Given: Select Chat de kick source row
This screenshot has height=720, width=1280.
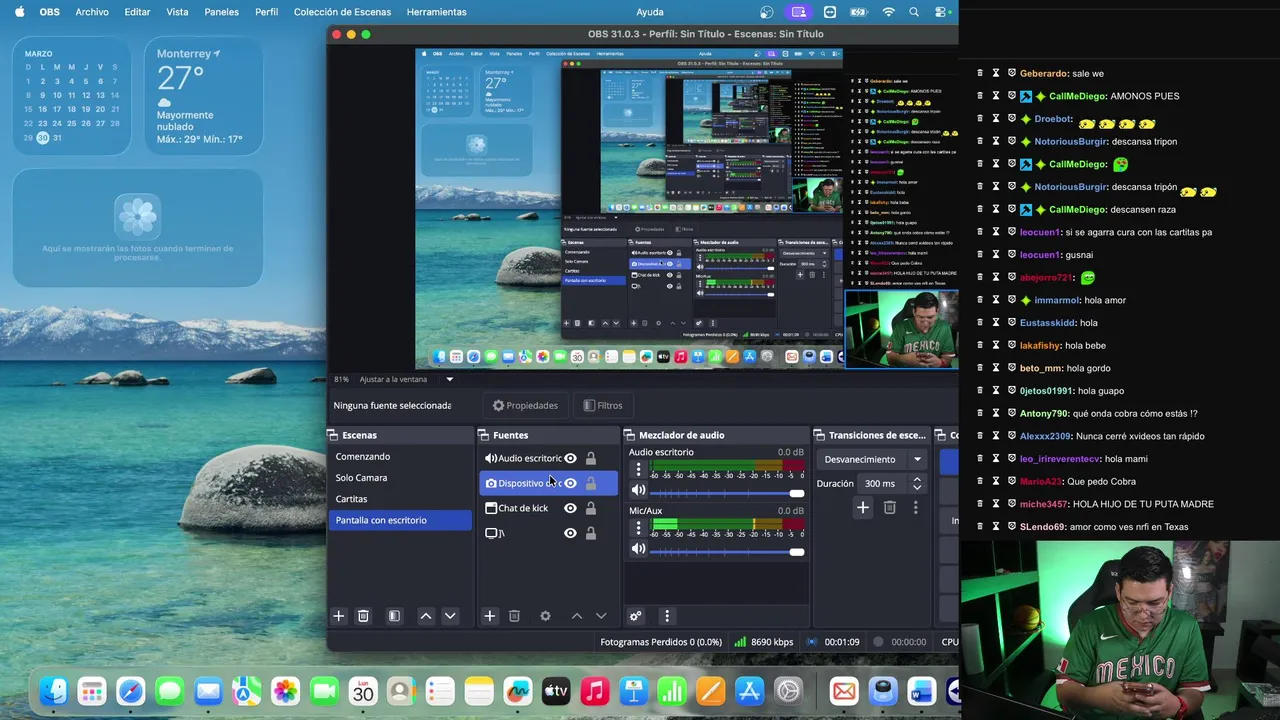Looking at the screenshot, I should (547, 508).
